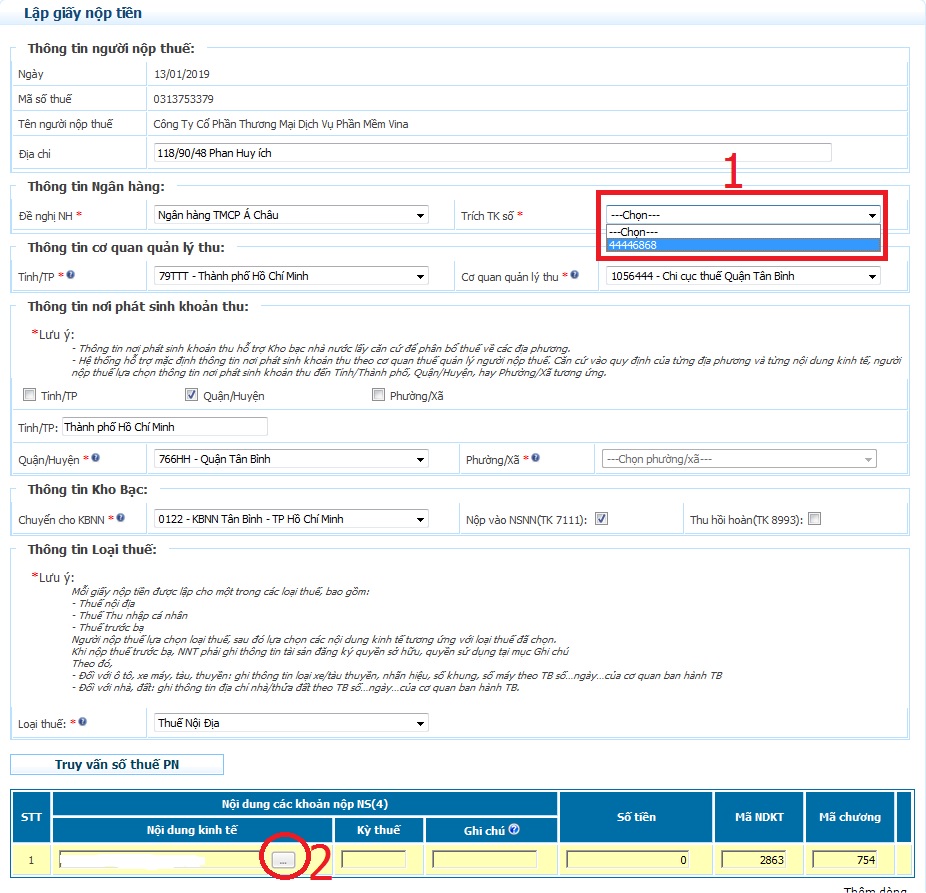
Task: Click the help icon beside Ghi chú
Action: click(514, 828)
